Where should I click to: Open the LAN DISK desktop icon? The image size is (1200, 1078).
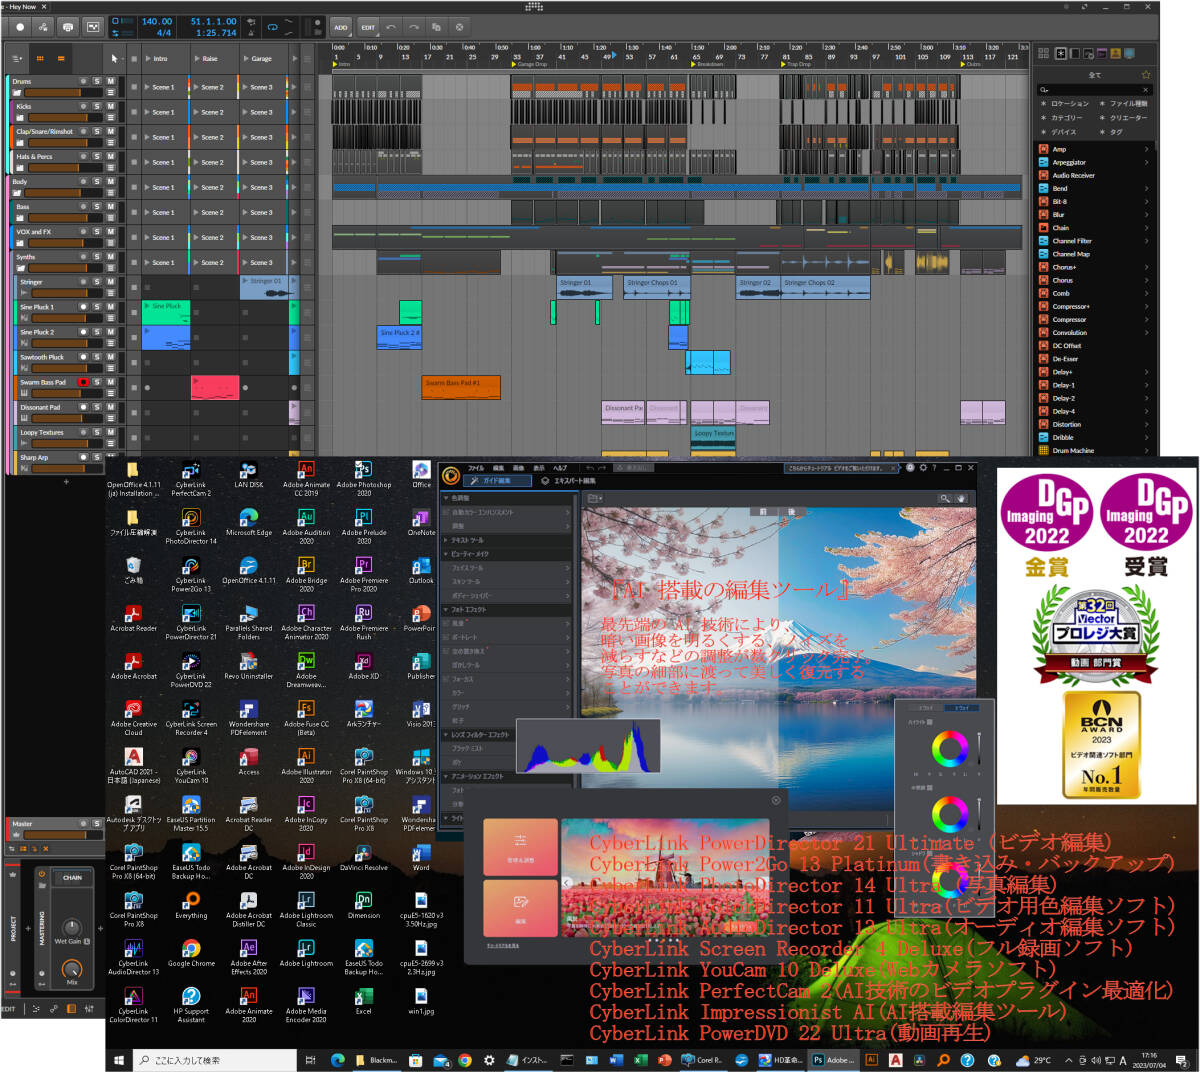pos(248,475)
